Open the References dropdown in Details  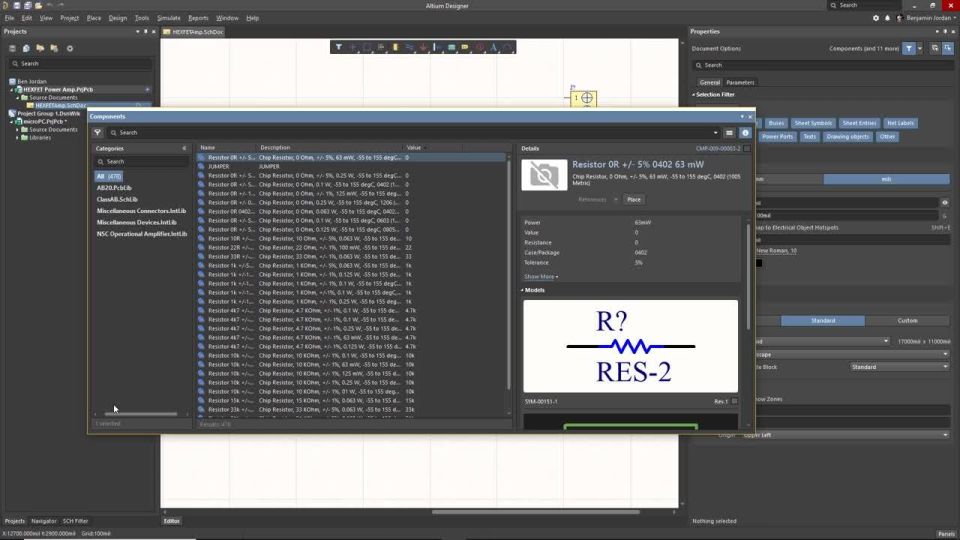[598, 200]
